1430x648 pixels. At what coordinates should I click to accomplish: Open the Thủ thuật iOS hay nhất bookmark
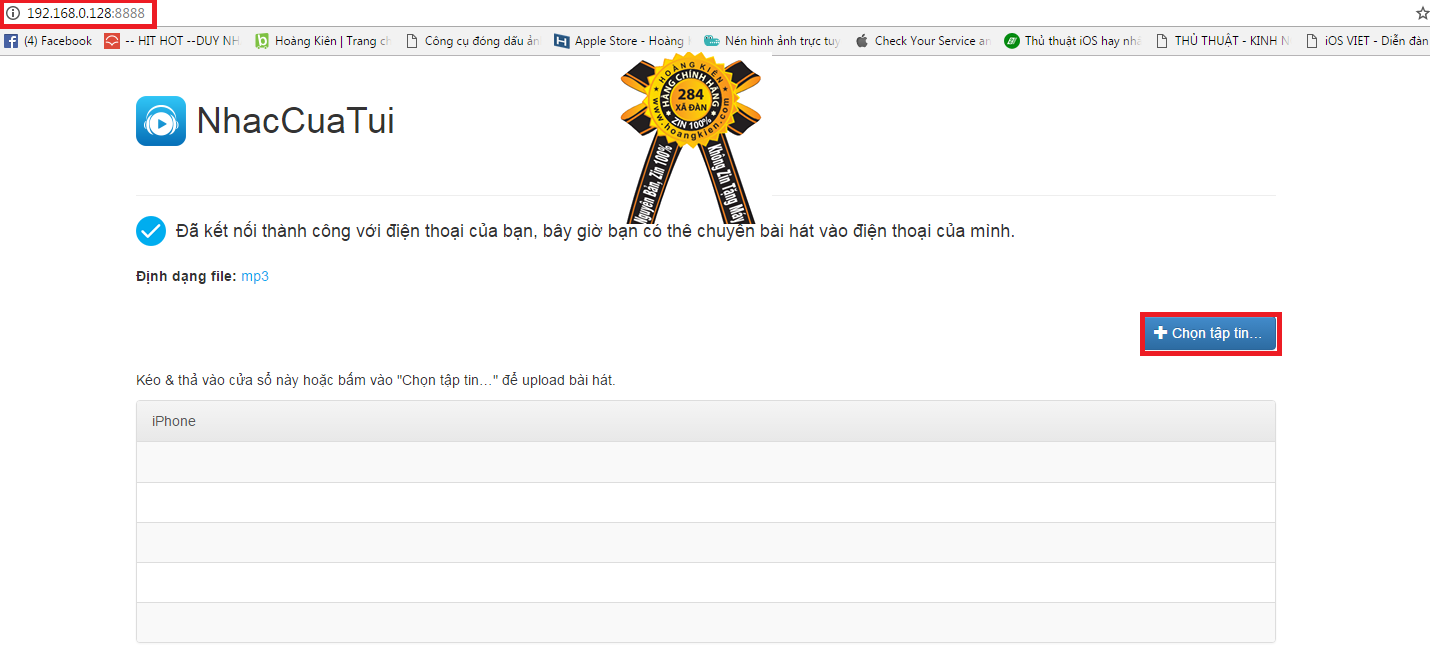(1072, 41)
